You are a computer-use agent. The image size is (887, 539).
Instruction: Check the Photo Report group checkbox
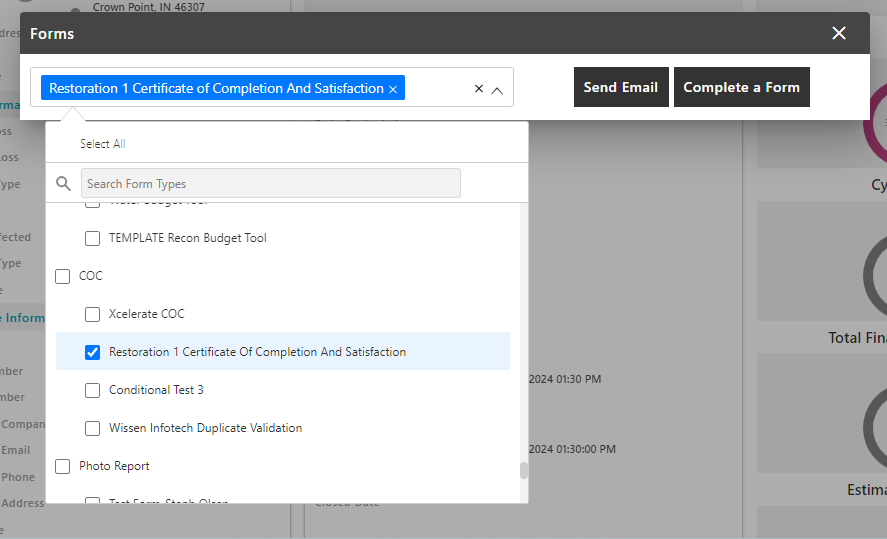[62, 466]
